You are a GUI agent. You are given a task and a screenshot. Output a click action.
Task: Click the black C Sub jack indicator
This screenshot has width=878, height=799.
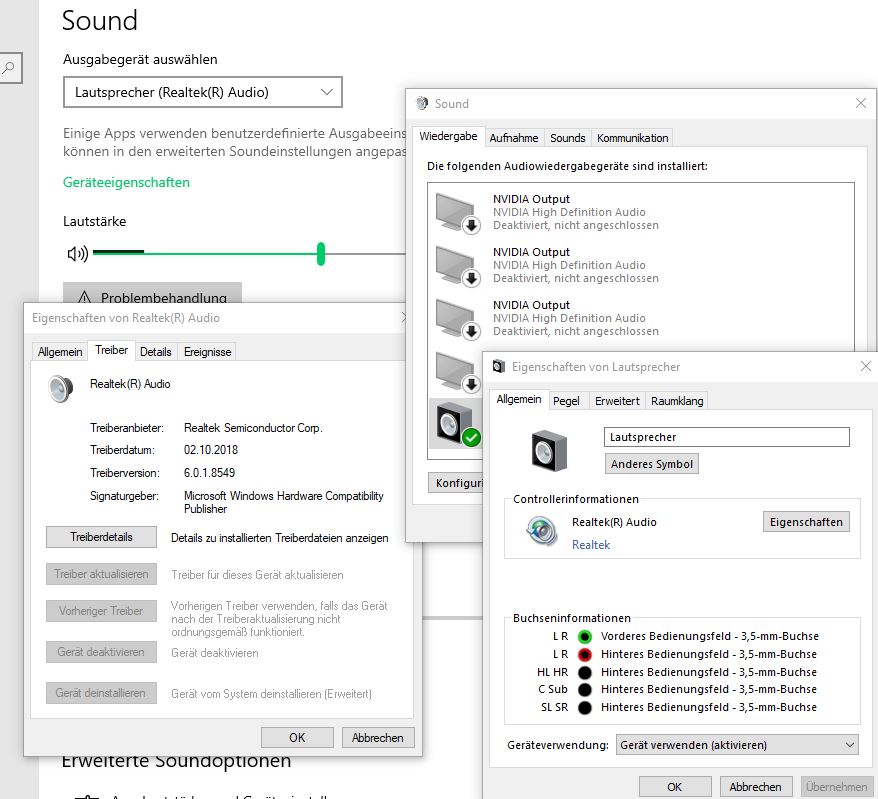click(585, 689)
